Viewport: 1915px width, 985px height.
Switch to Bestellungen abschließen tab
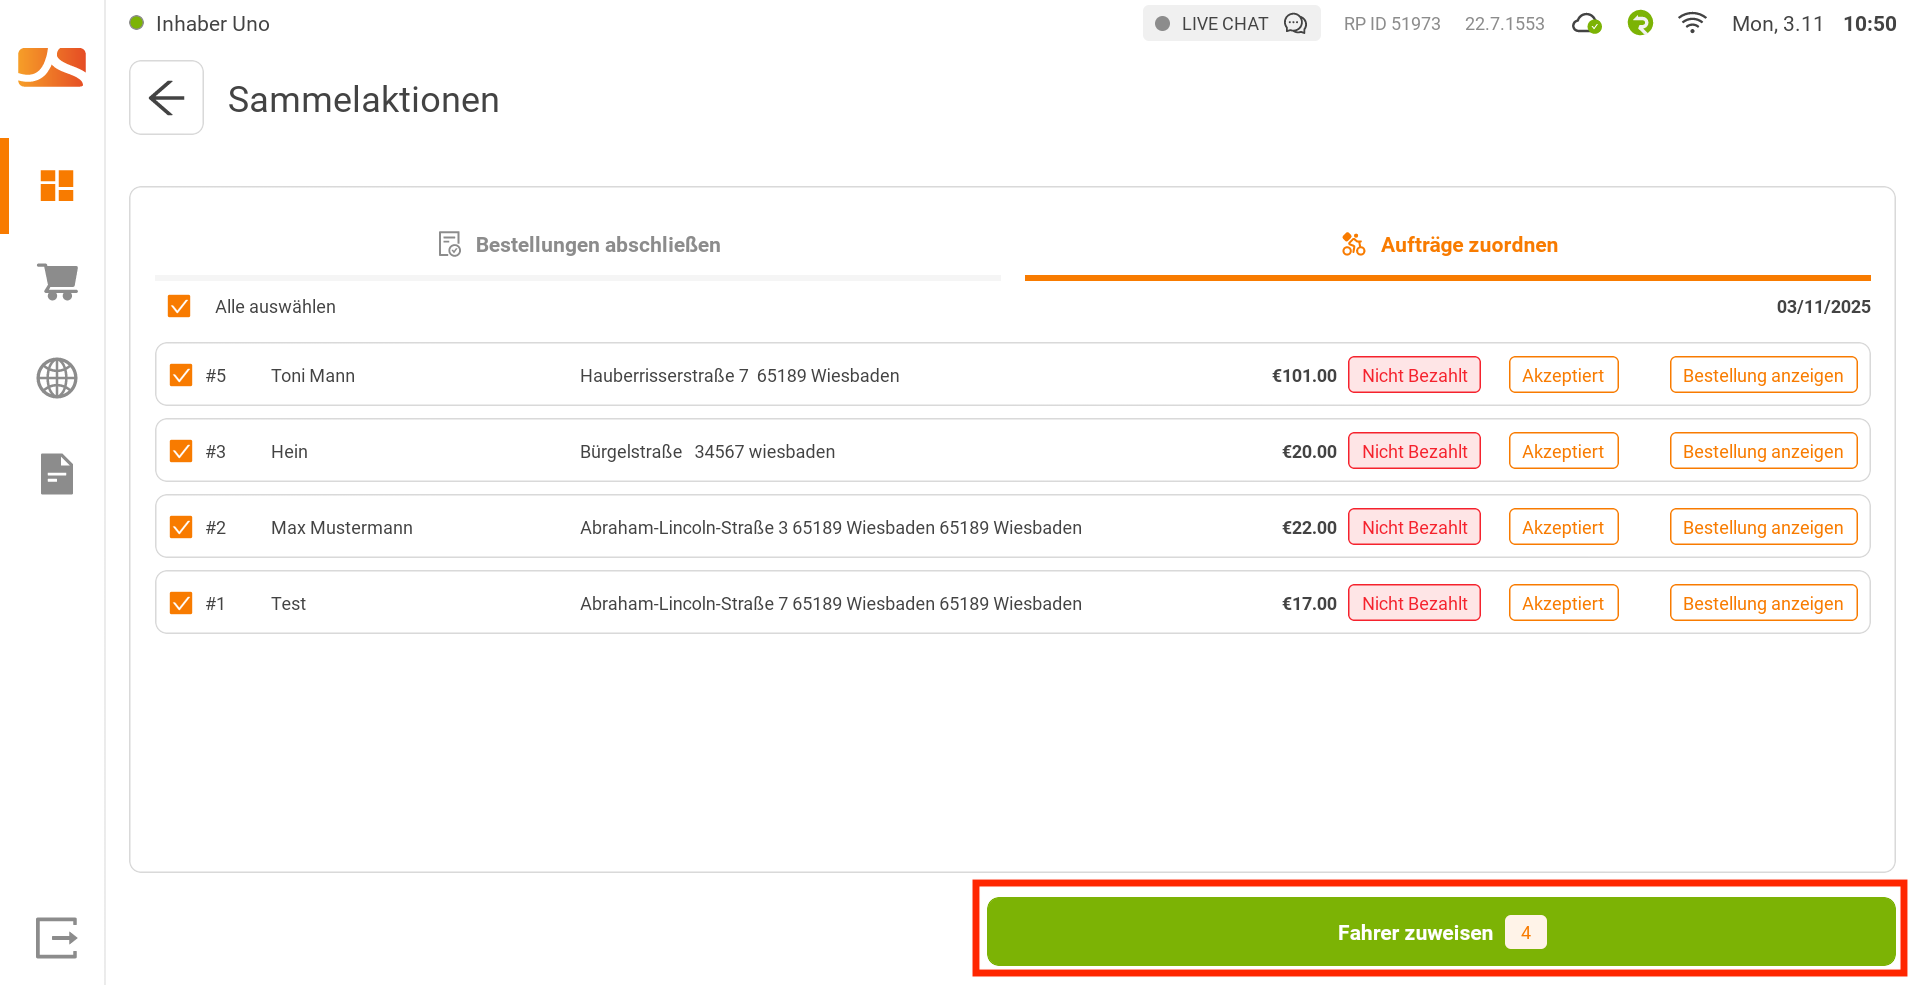[579, 245]
